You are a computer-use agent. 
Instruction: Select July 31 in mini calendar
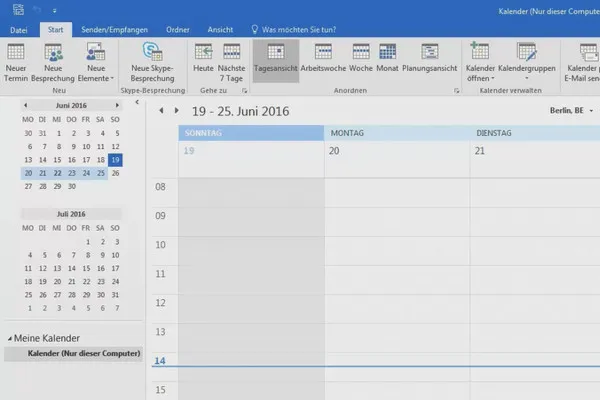click(x=115, y=295)
